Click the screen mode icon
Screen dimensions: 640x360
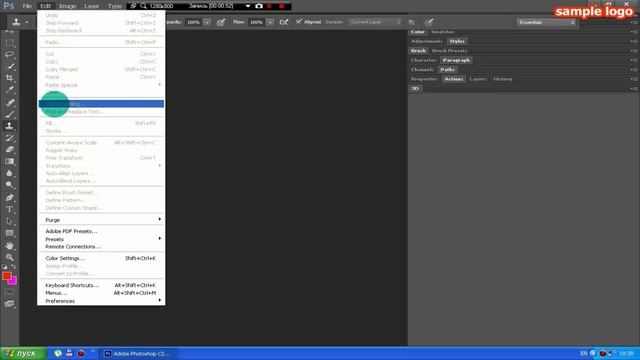click(x=9, y=304)
